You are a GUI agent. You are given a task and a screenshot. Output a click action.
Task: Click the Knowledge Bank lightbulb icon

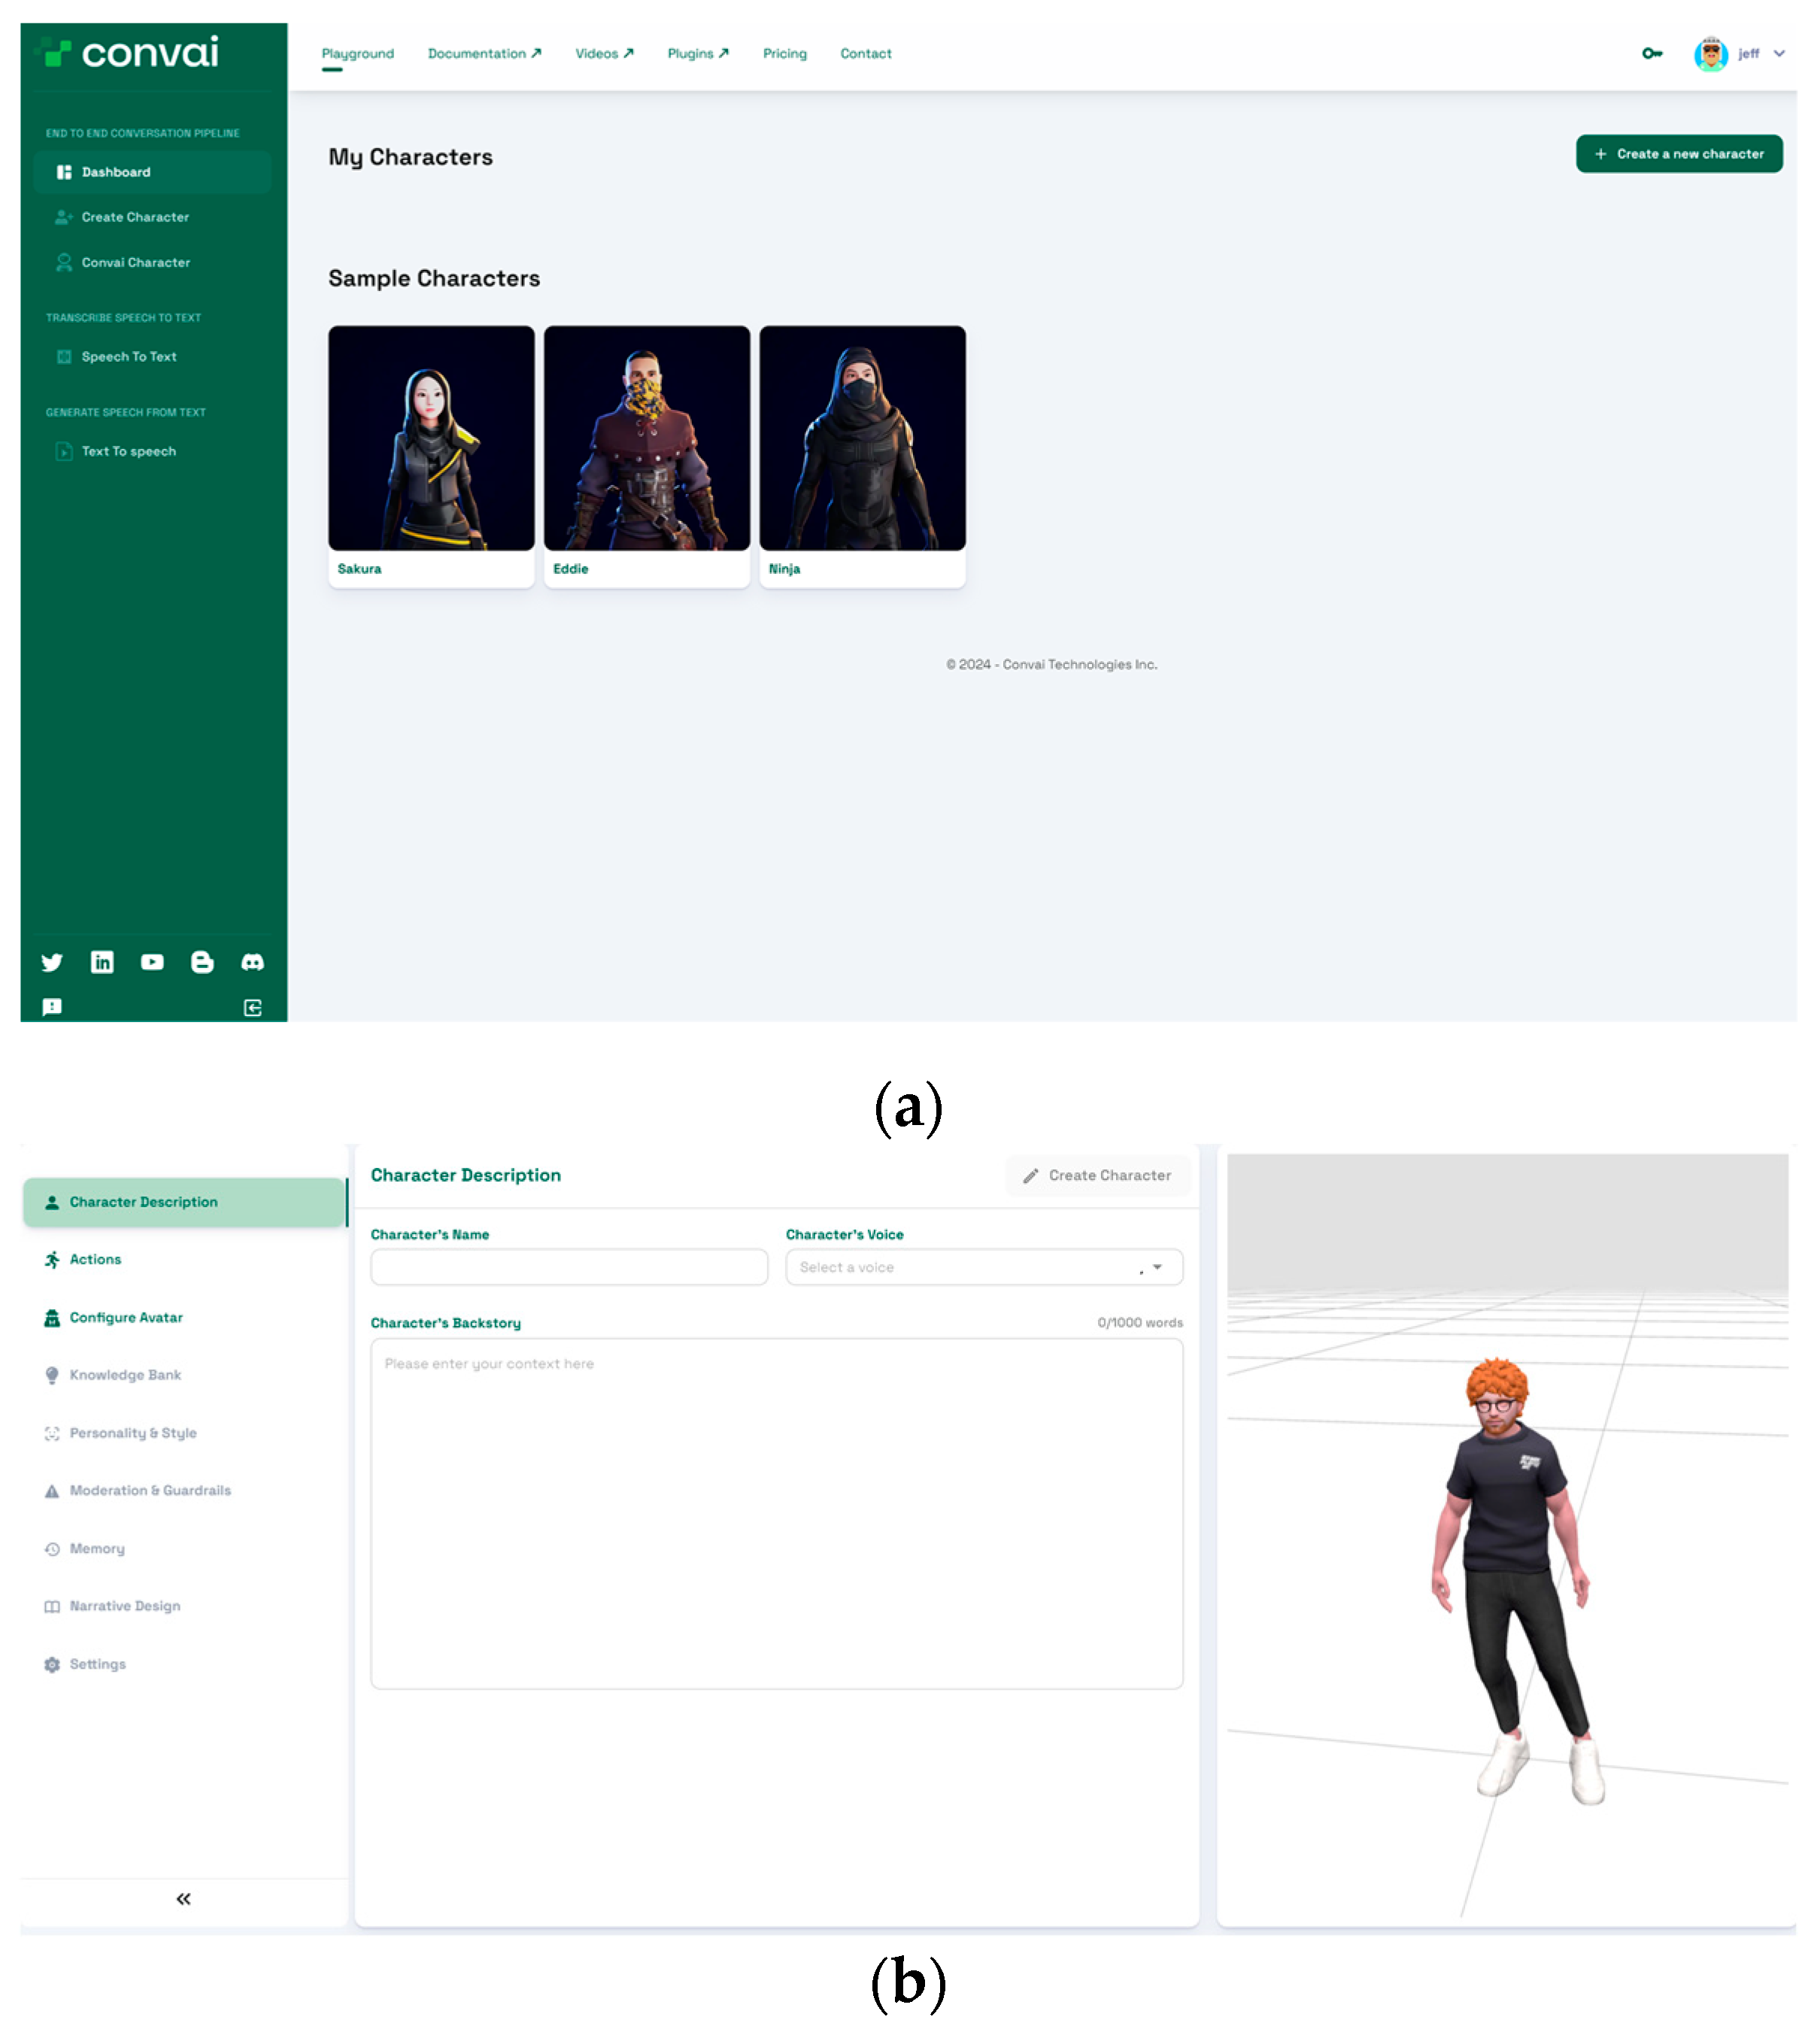pos(52,1376)
